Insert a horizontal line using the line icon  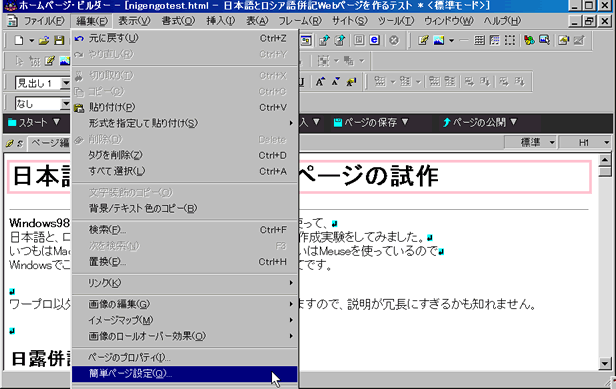click(464, 40)
